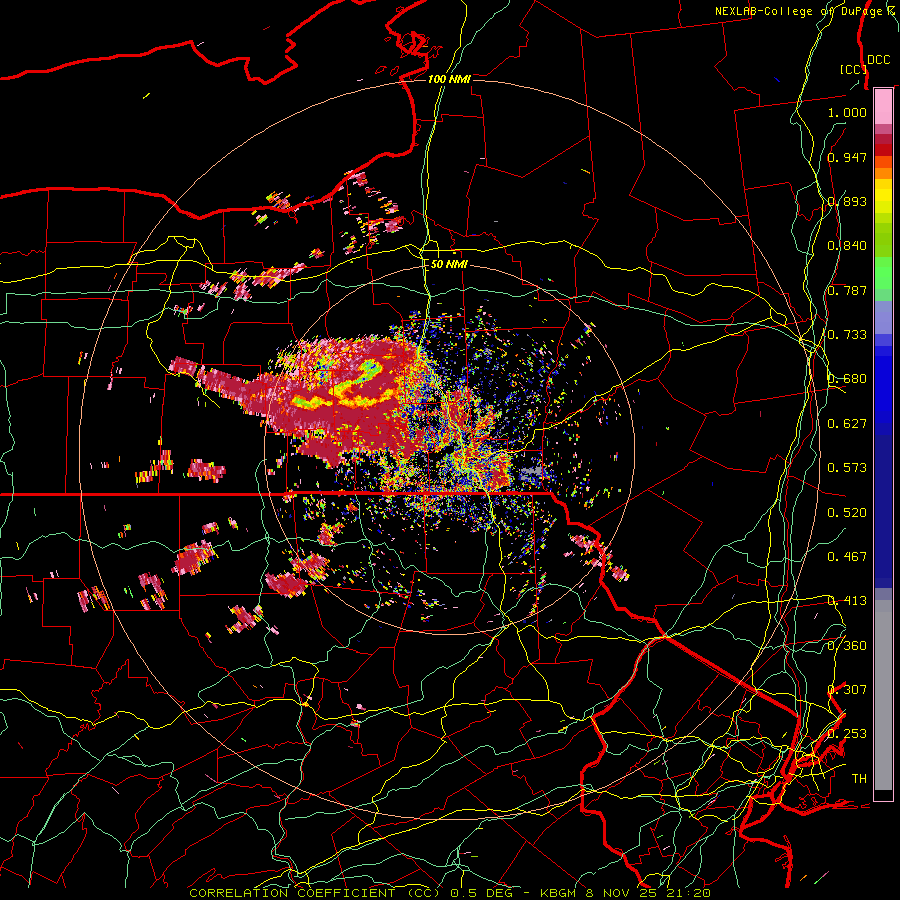Select the 0.307 scale value
Screen dimensions: 900x900
847,689
